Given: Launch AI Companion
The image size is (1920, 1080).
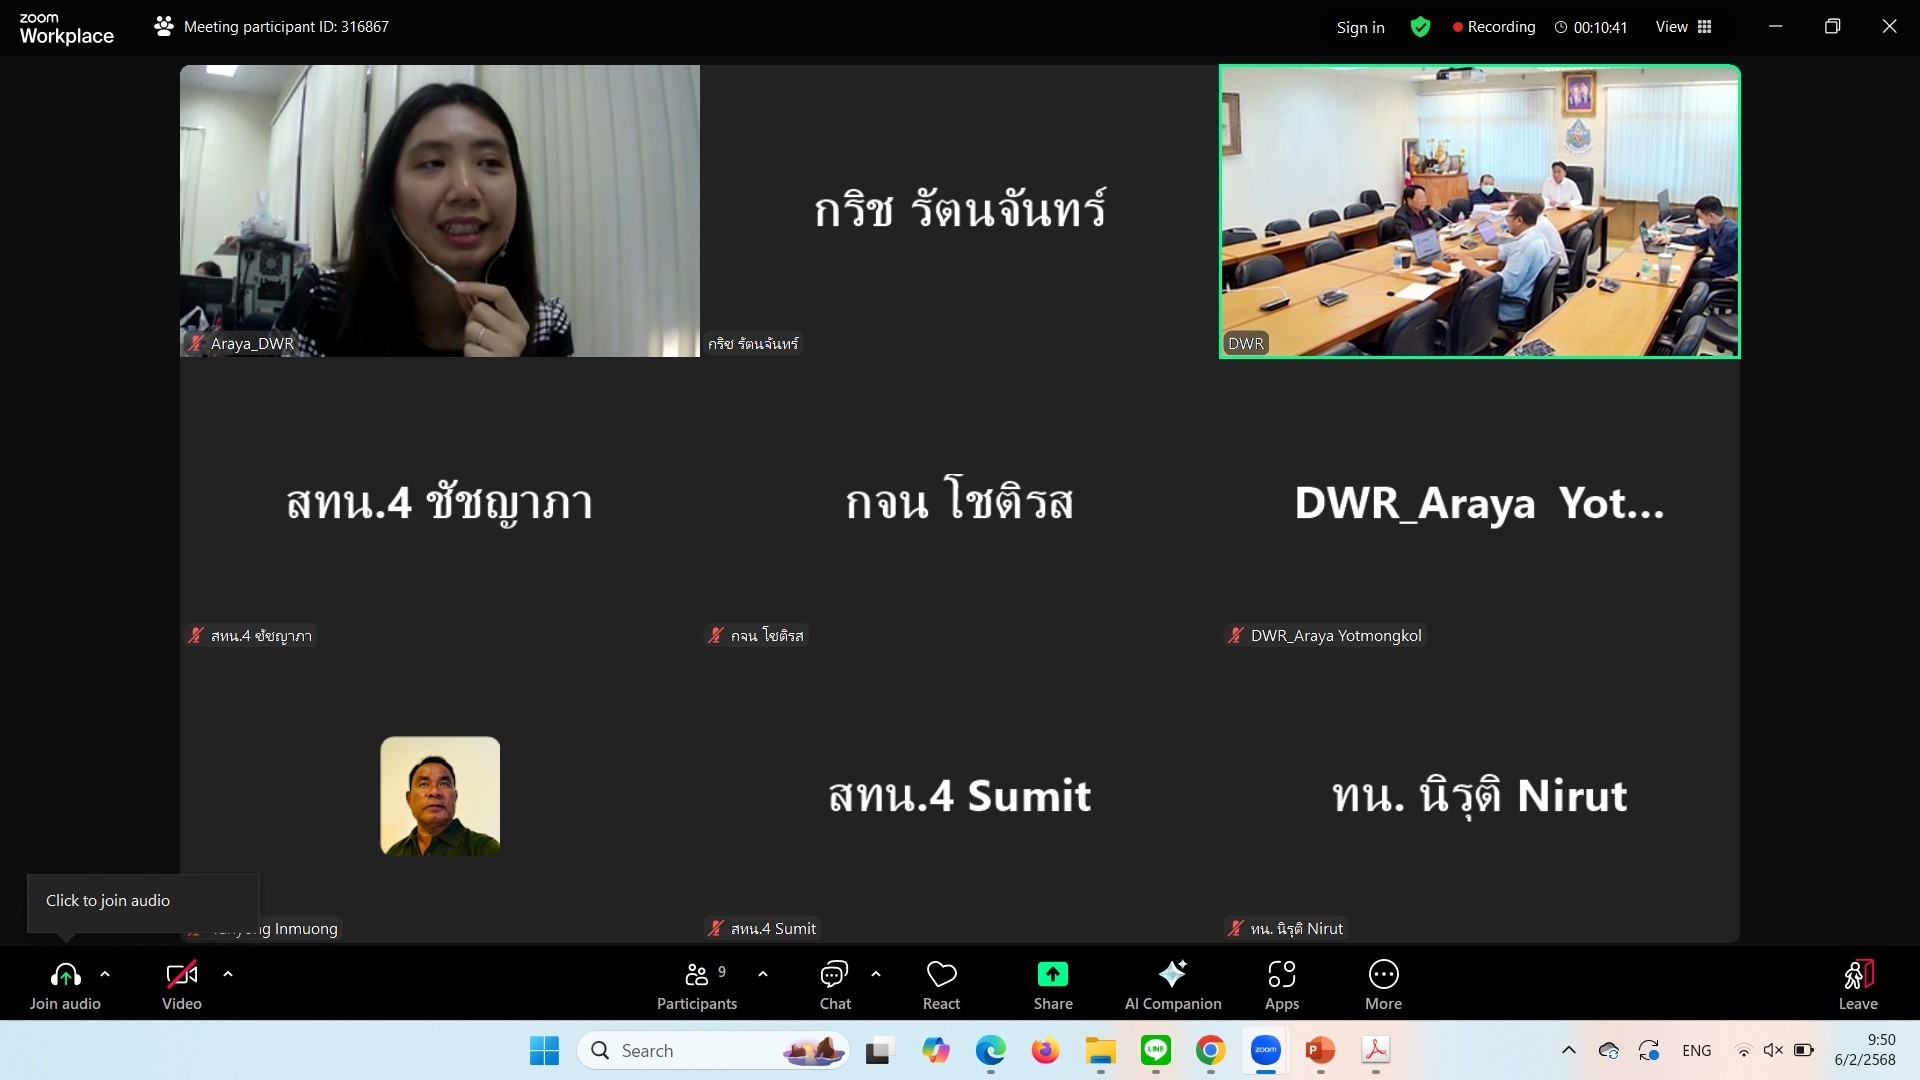Looking at the screenshot, I should pos(1172,985).
